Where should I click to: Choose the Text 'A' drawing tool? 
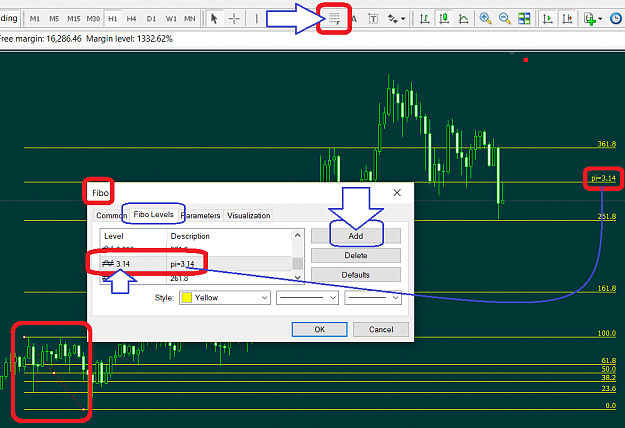[354, 18]
